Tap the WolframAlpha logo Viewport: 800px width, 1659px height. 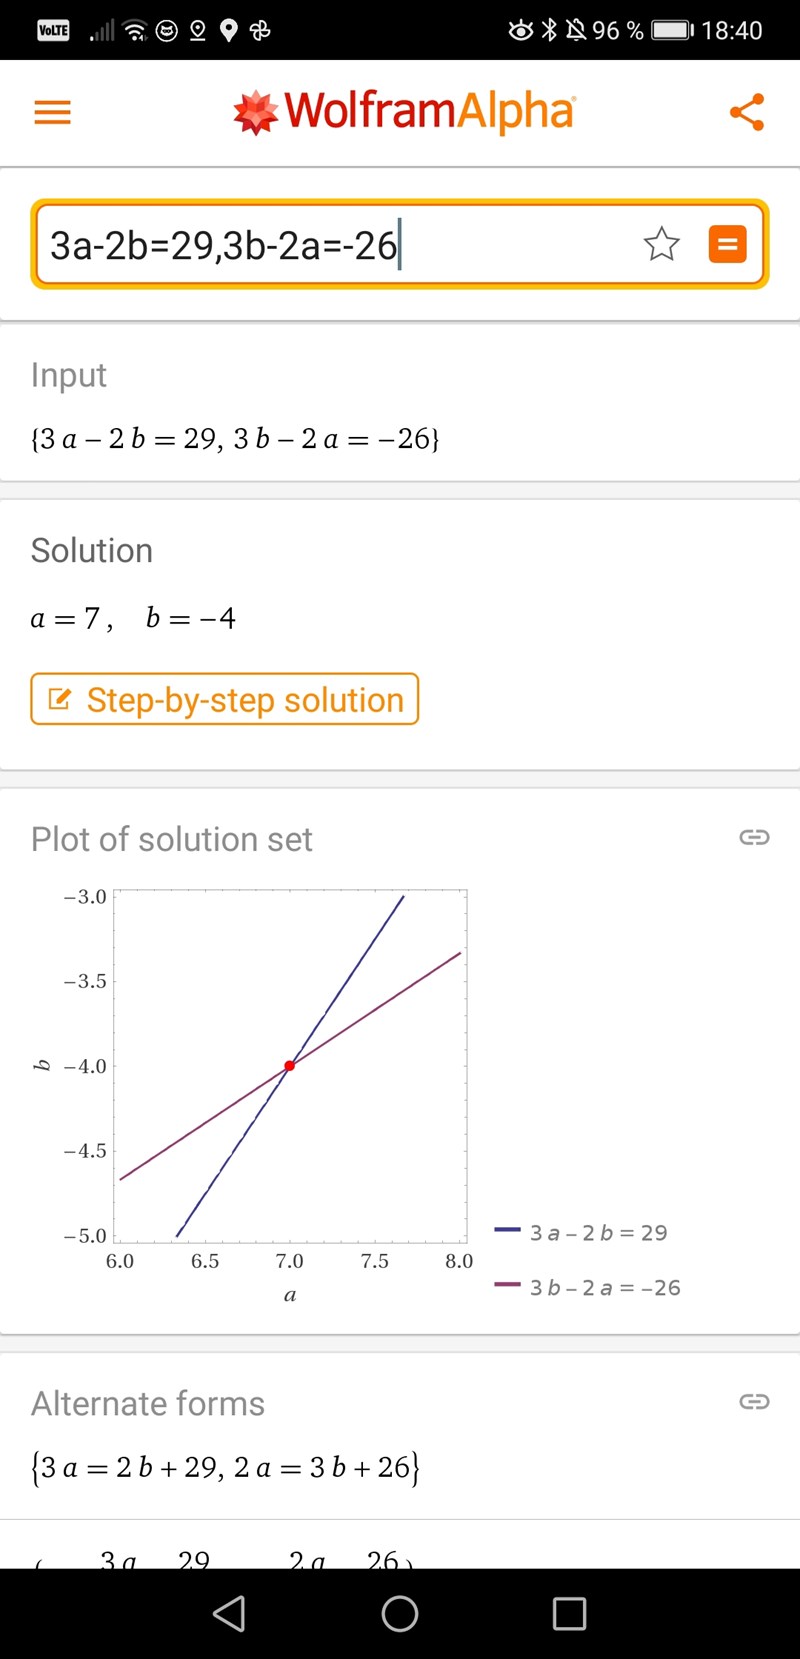(404, 112)
